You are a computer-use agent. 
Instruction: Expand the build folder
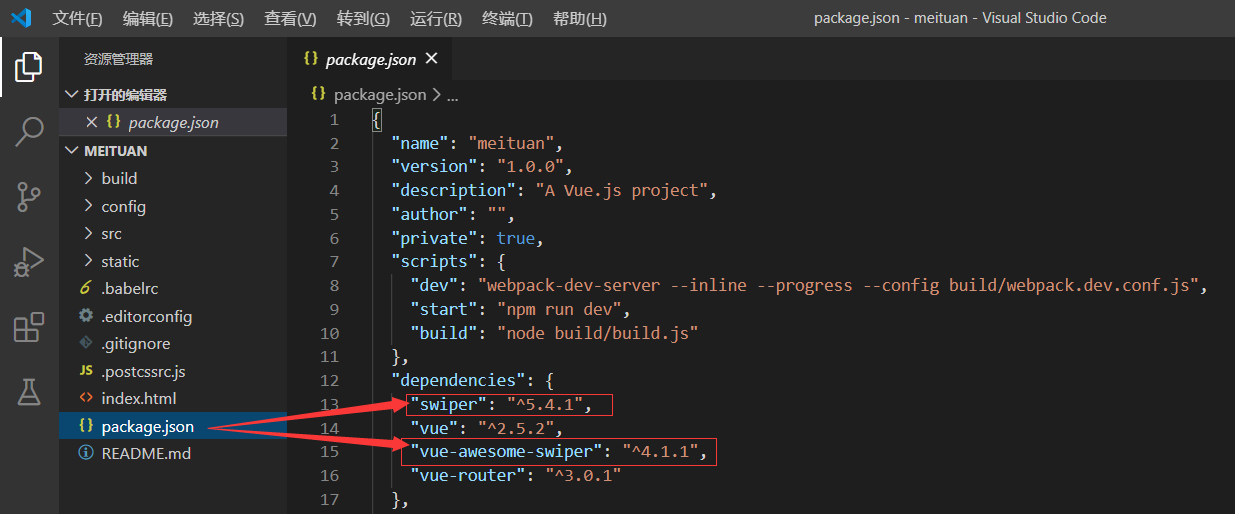(173, 178)
